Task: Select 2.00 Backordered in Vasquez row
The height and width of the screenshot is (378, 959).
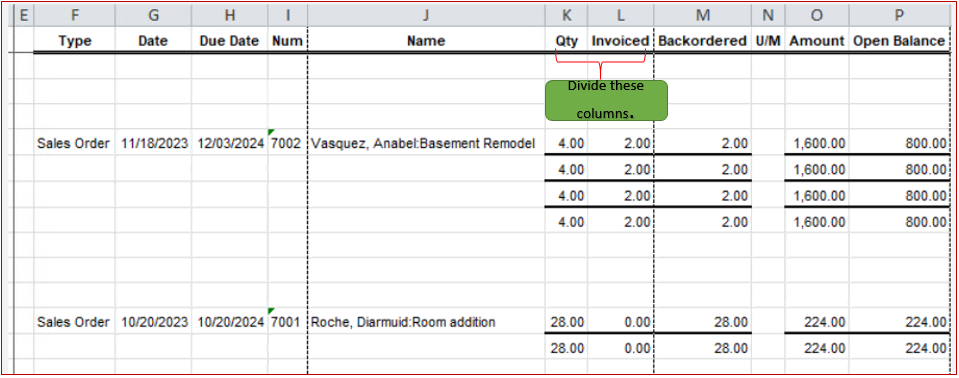Action: tap(702, 143)
